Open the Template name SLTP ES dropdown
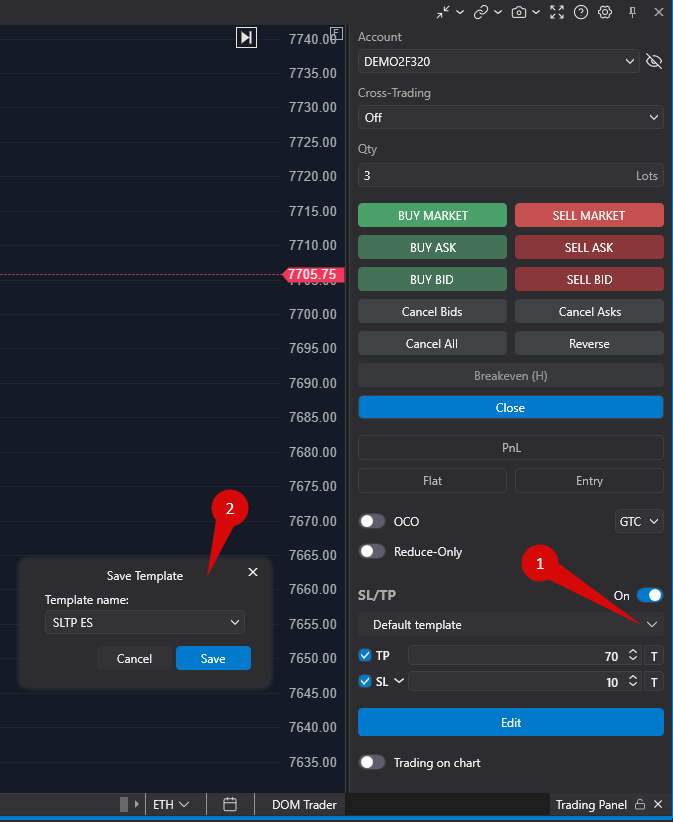Viewport: 673px width, 822px height. (145, 622)
